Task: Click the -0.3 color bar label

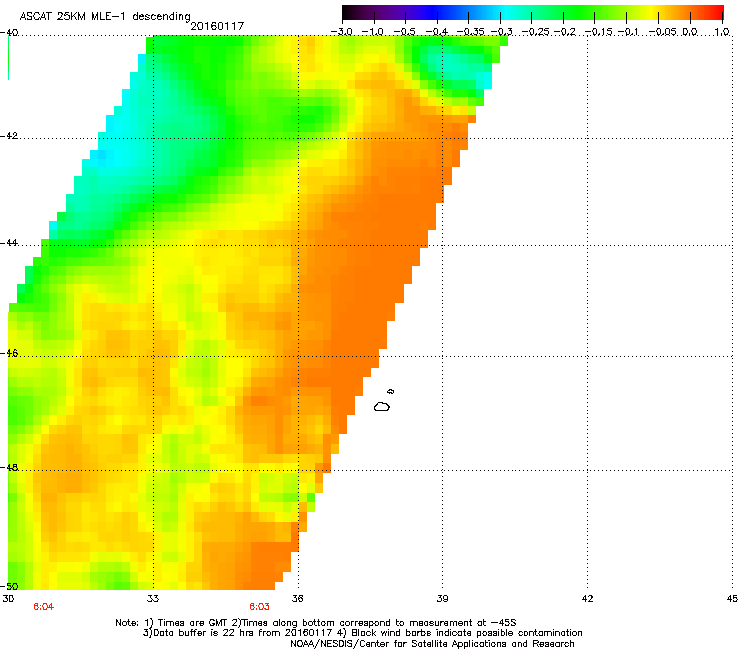Action: [x=501, y=32]
